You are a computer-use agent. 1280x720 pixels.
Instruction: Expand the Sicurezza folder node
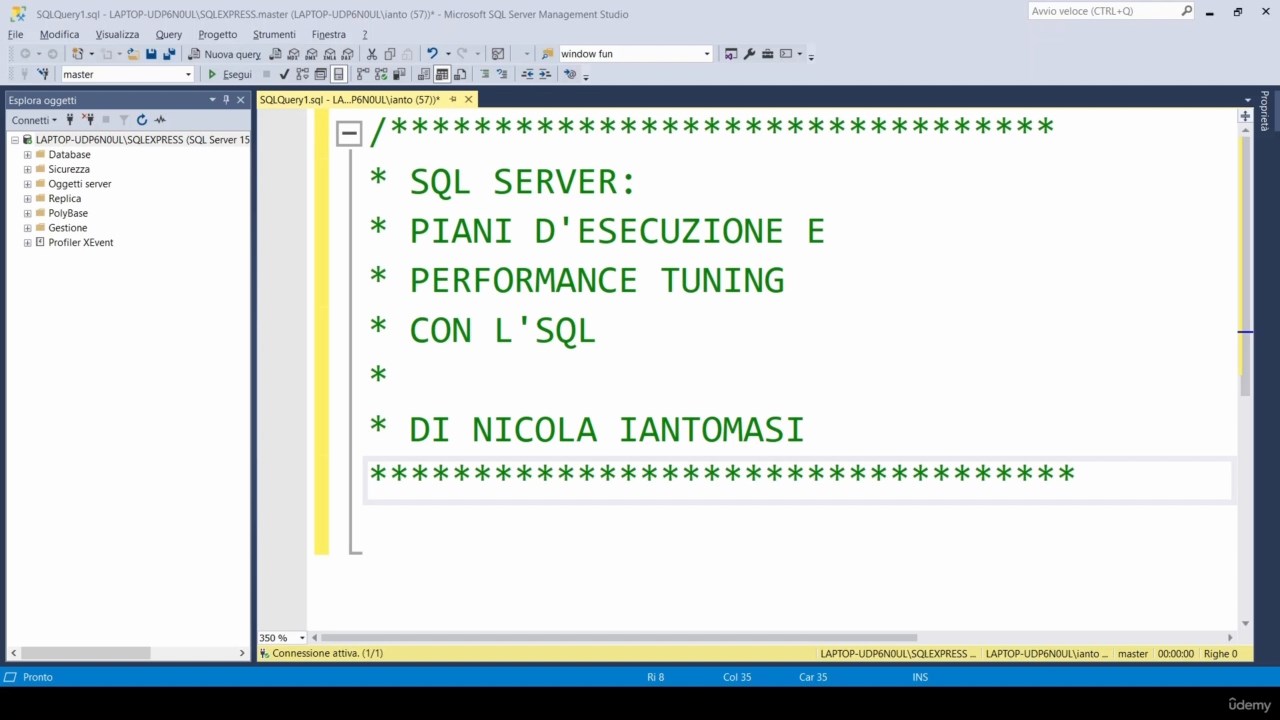[x=28, y=170]
